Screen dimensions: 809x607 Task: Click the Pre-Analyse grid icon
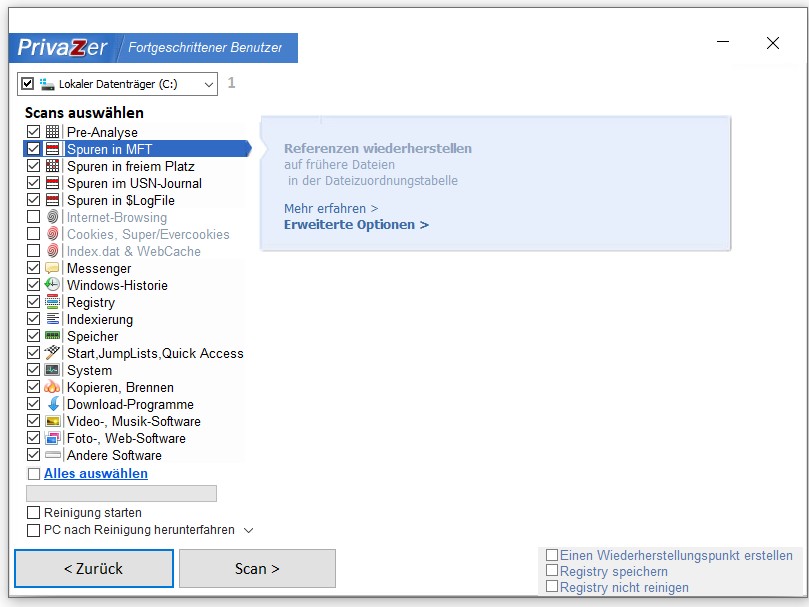(52, 132)
